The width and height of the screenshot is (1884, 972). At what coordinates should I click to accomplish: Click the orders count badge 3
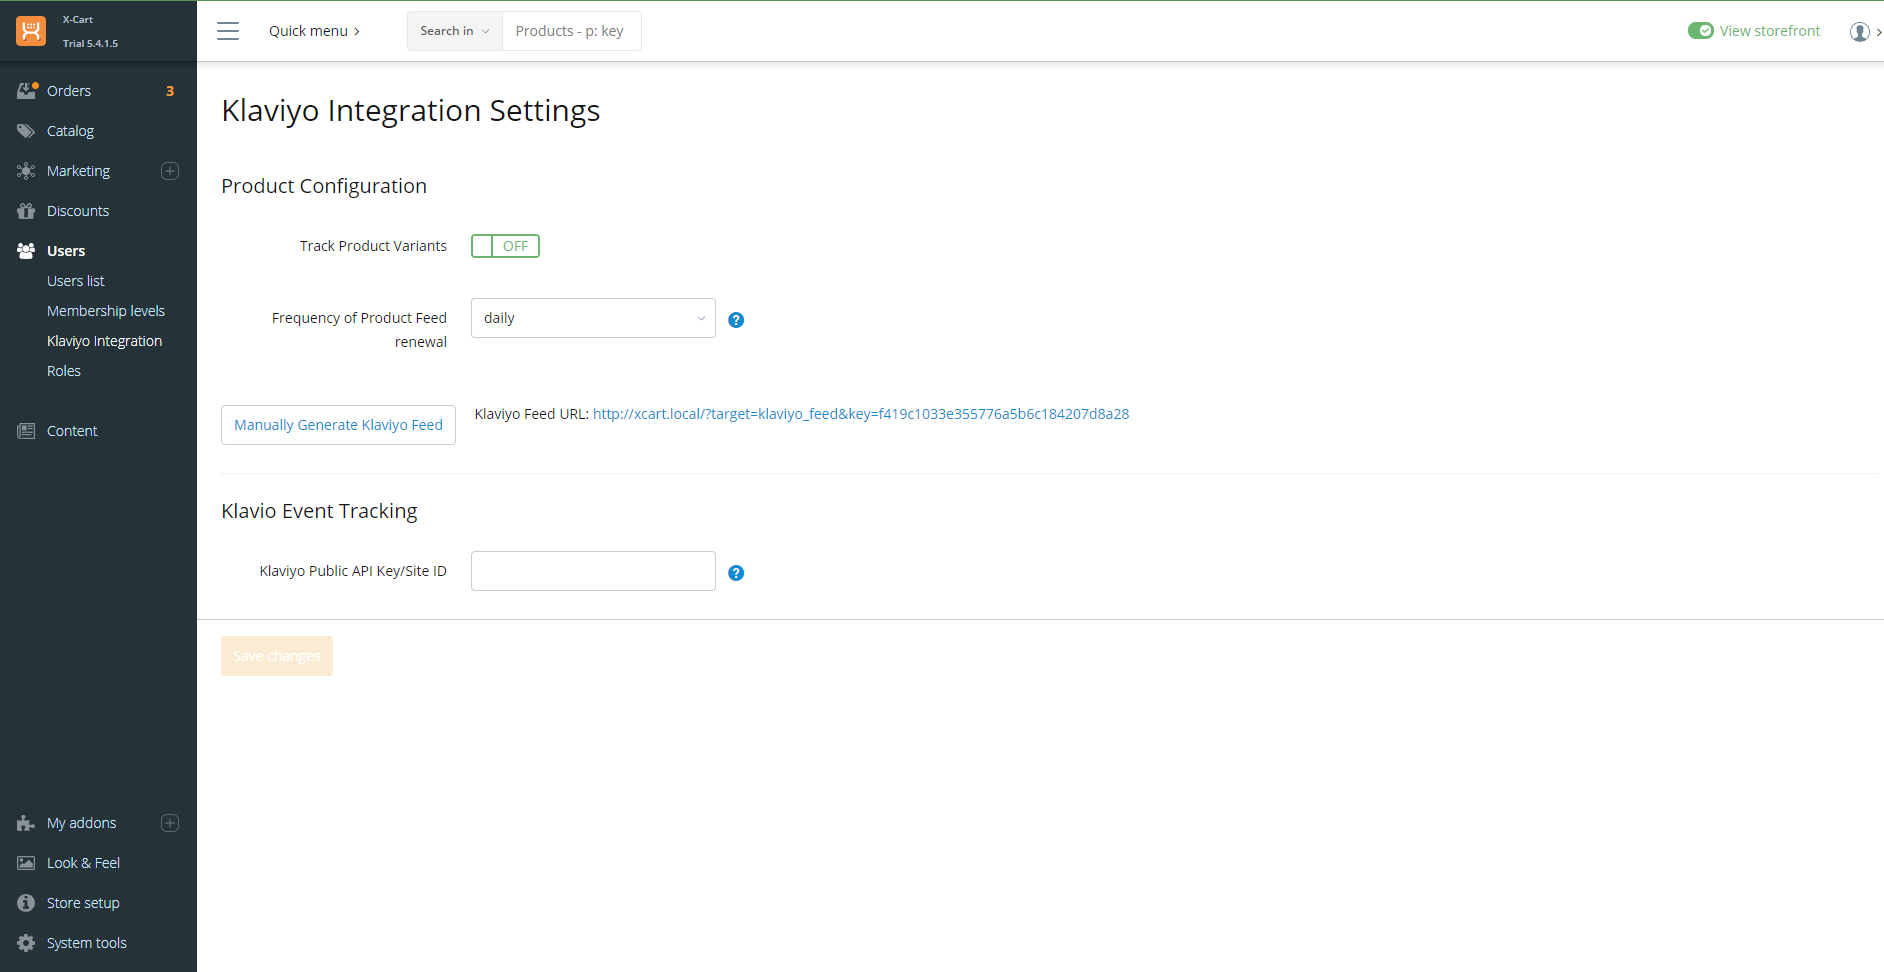(170, 91)
